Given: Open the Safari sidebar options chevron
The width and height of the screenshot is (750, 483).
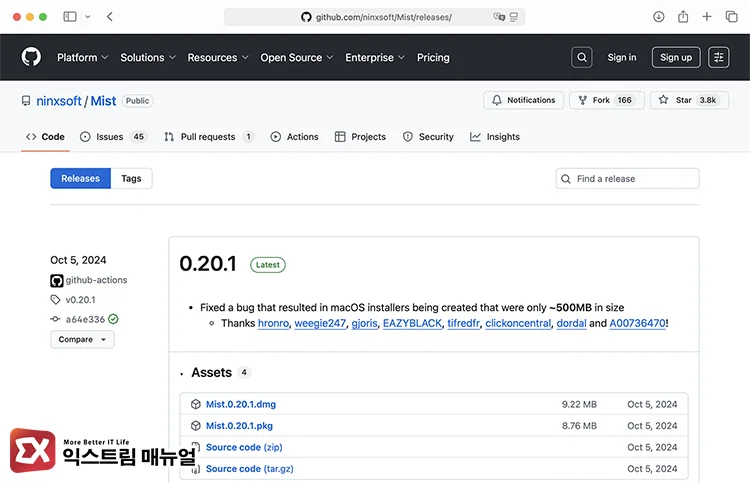Looking at the screenshot, I should click(88, 17).
